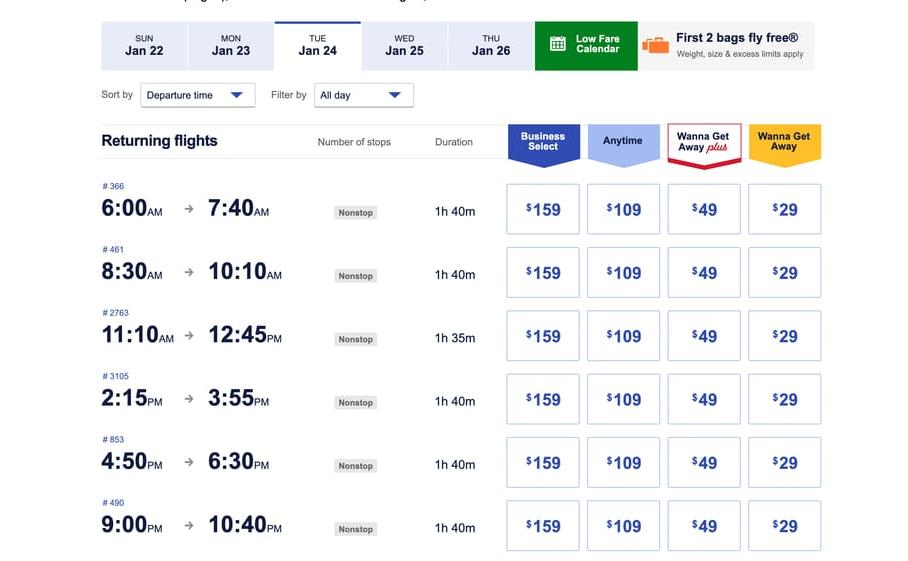
Task: Expand the Filter by All day dropdown
Action: (x=361, y=95)
